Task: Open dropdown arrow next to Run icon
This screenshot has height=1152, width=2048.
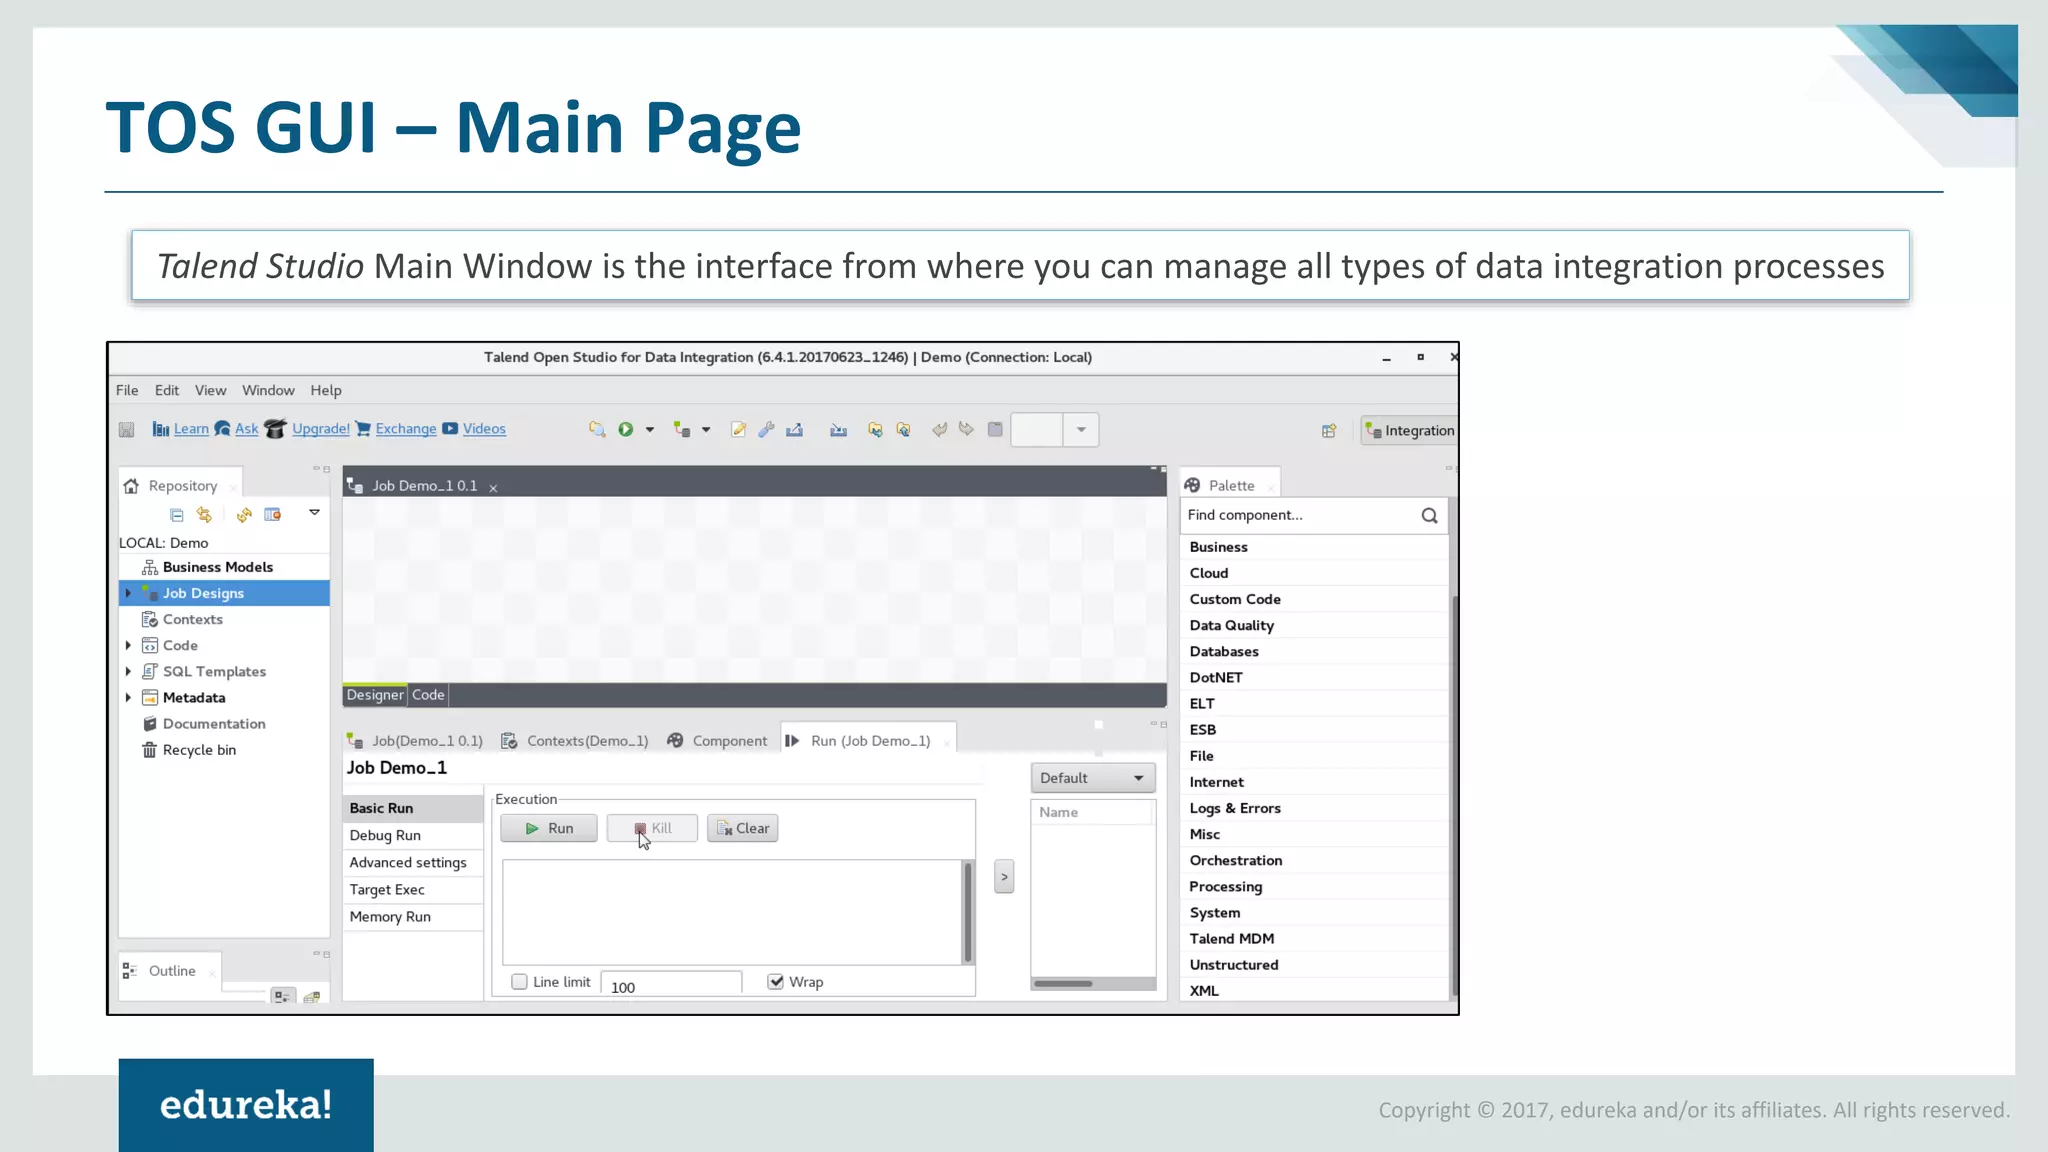Action: tap(650, 430)
